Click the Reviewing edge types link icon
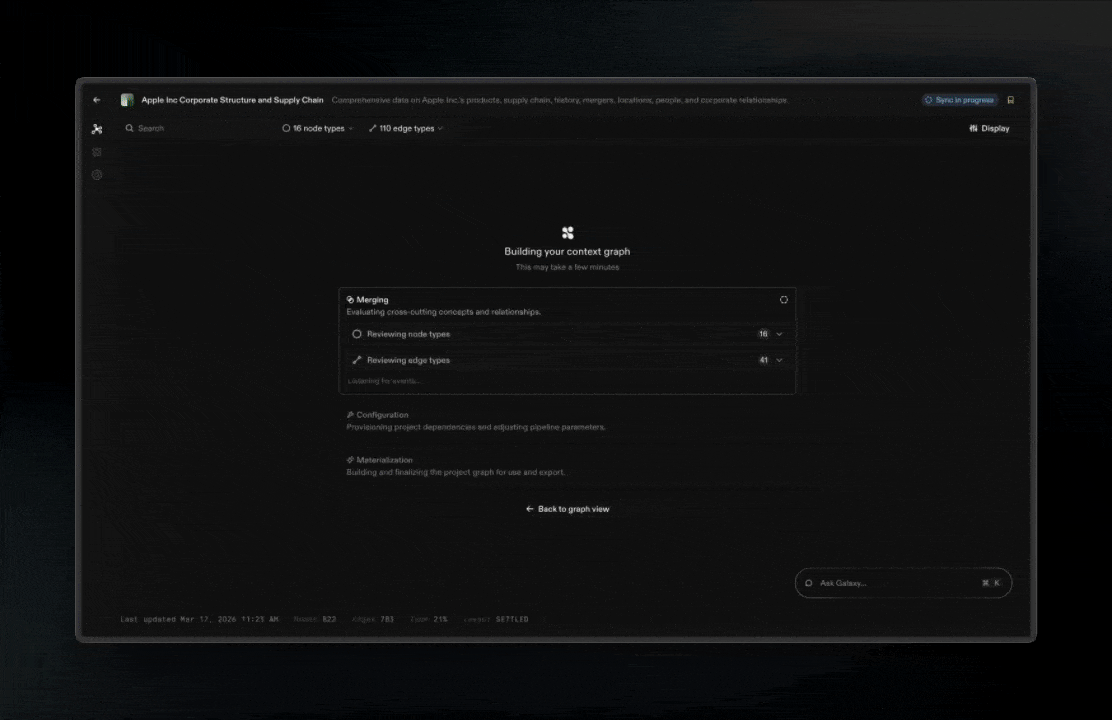Viewport: 1112px width, 720px height. pos(357,360)
